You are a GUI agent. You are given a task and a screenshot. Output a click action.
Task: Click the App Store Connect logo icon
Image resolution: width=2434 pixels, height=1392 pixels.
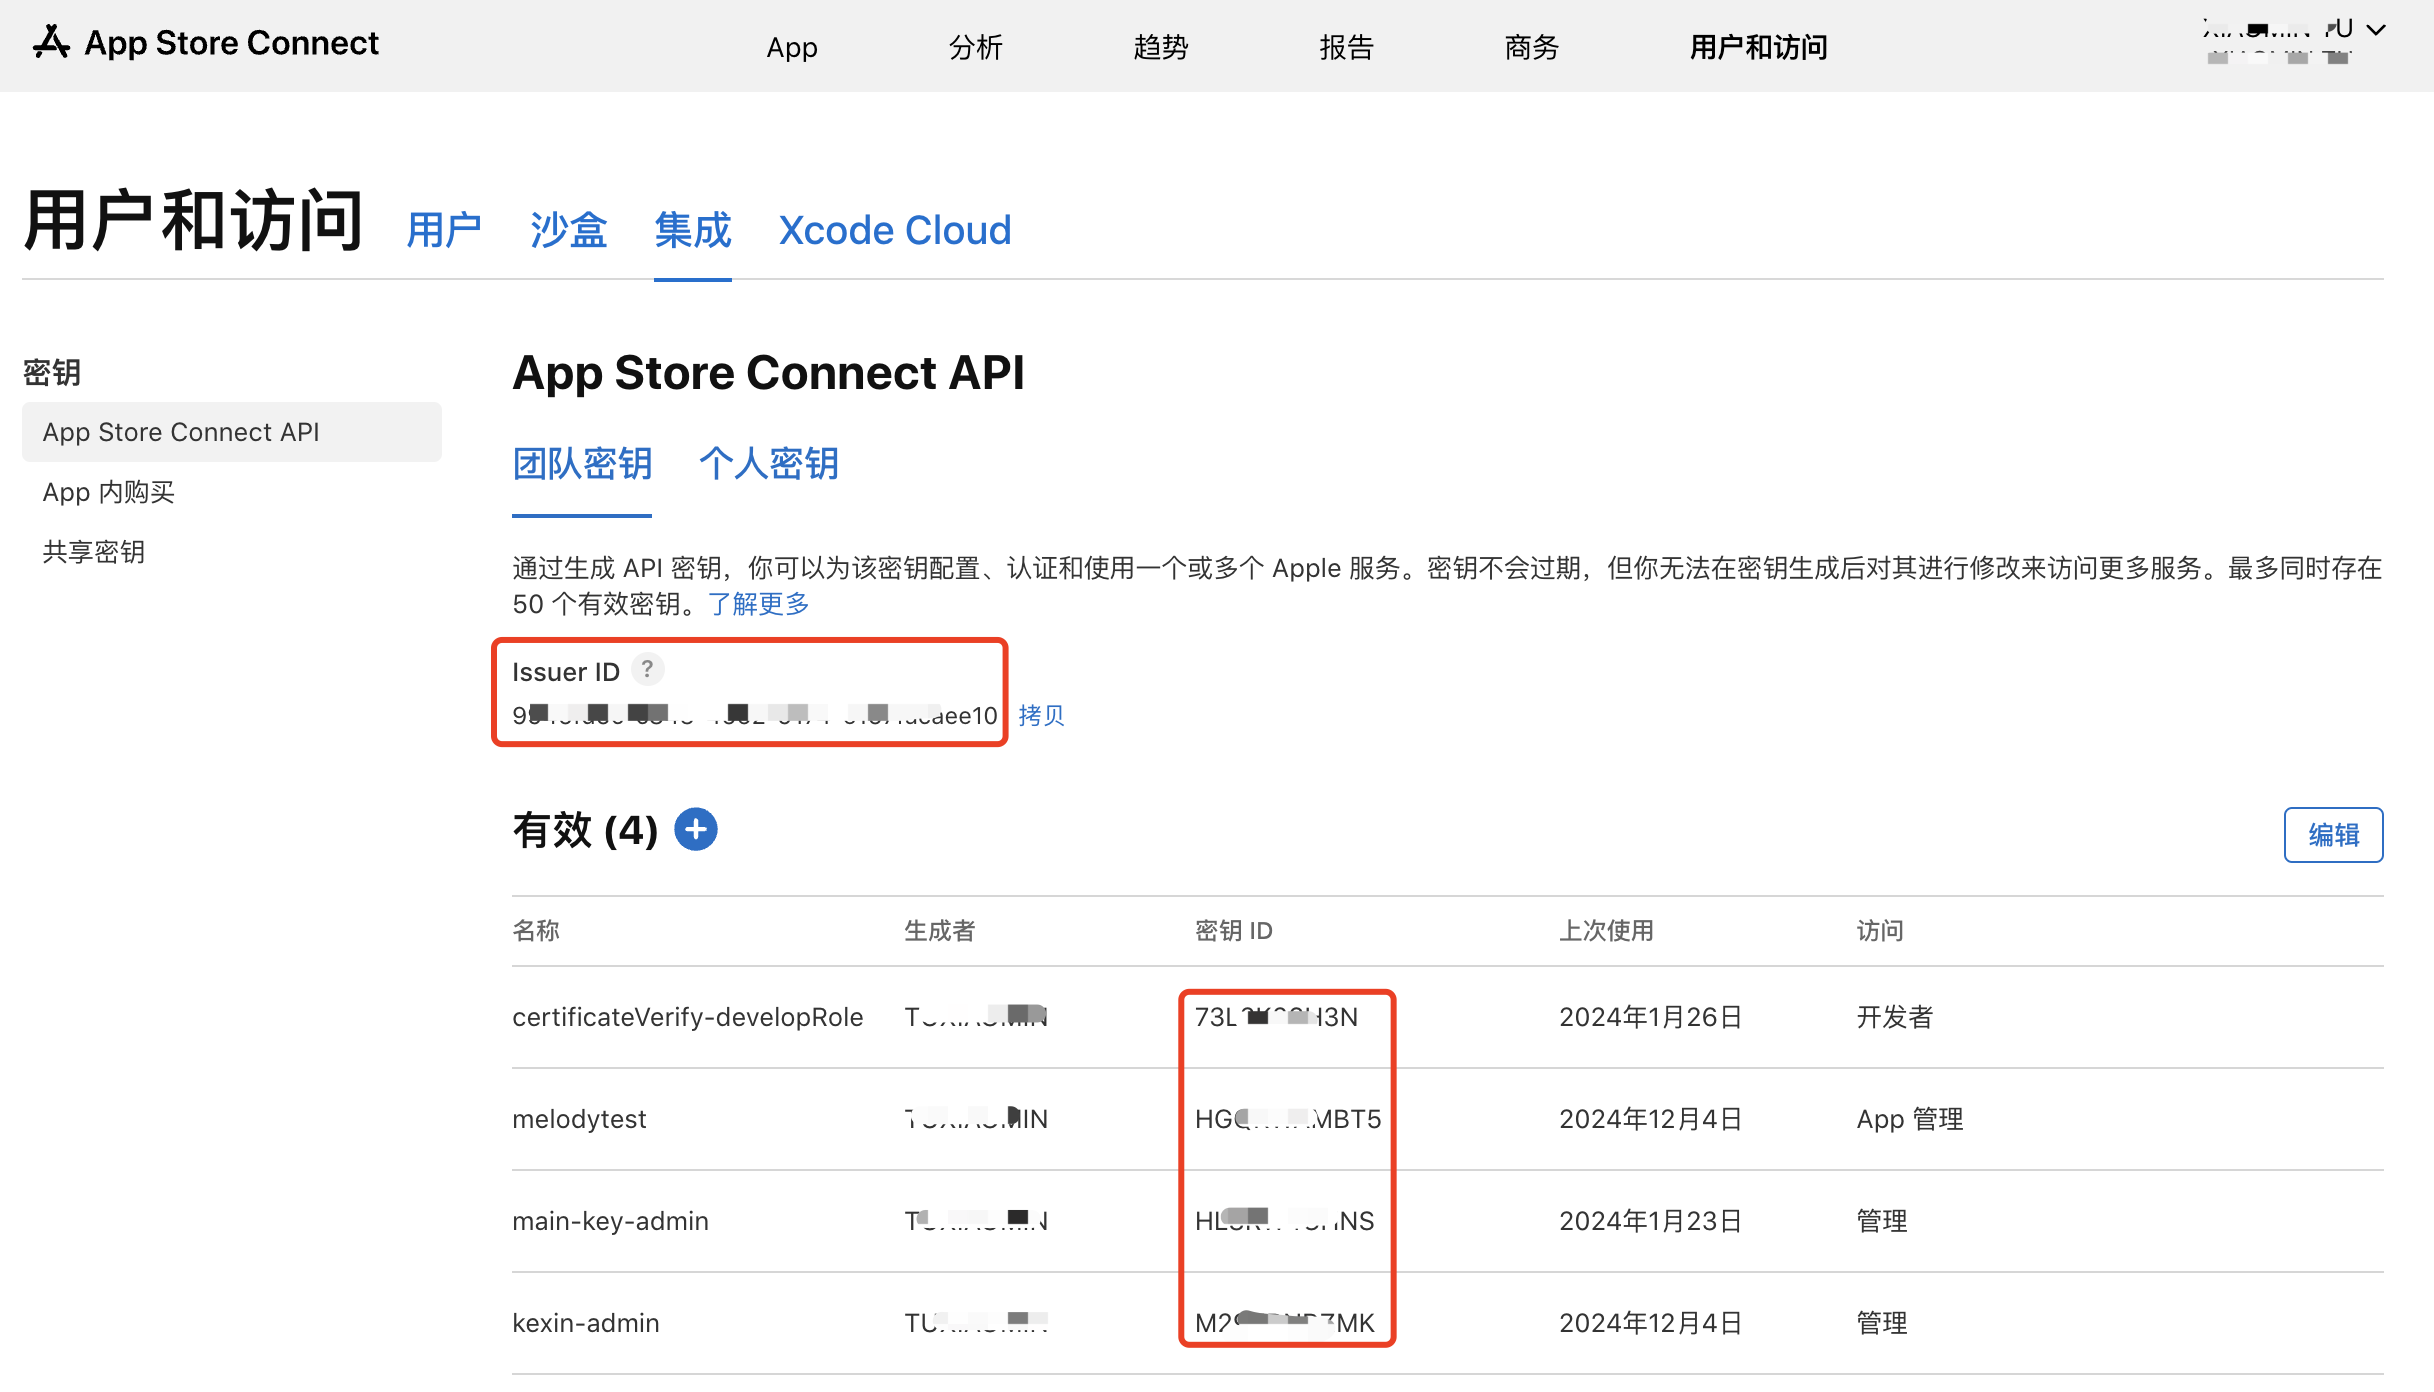(x=51, y=43)
